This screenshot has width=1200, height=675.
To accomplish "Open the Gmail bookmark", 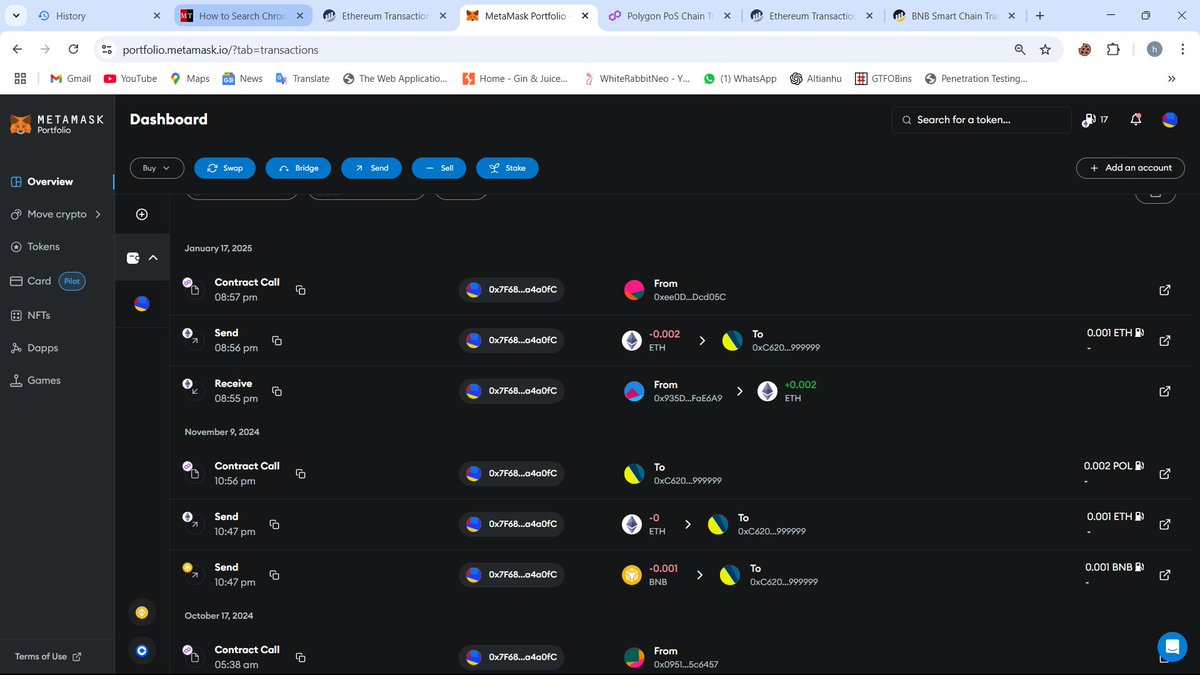I will [x=69, y=78].
